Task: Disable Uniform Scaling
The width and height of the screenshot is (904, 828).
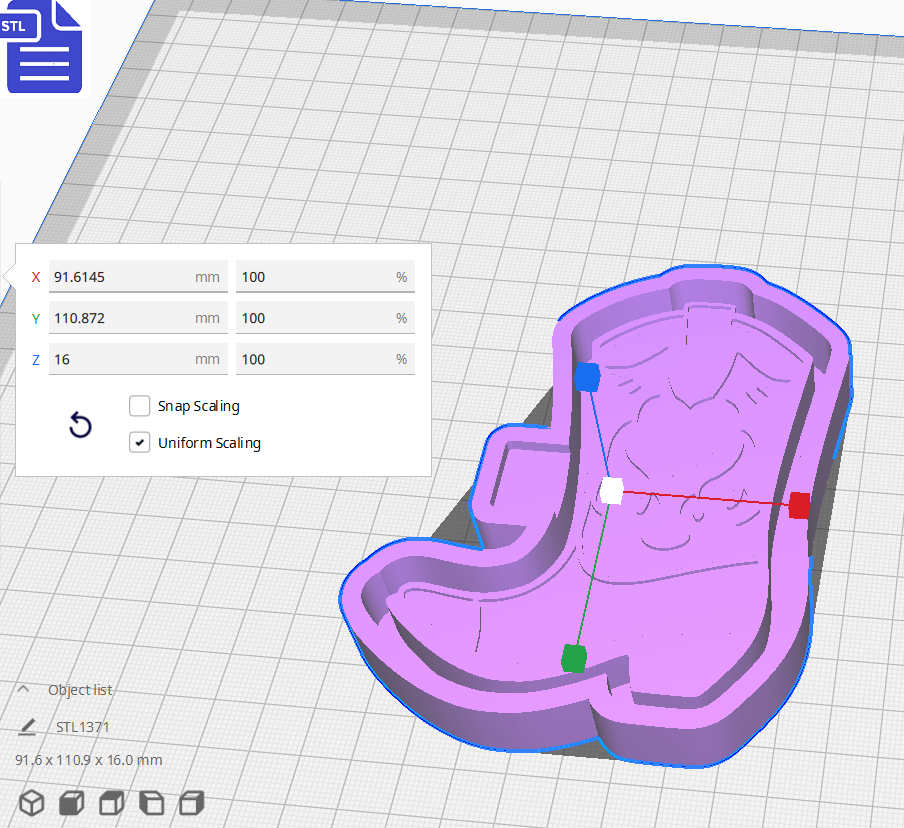Action: point(139,442)
